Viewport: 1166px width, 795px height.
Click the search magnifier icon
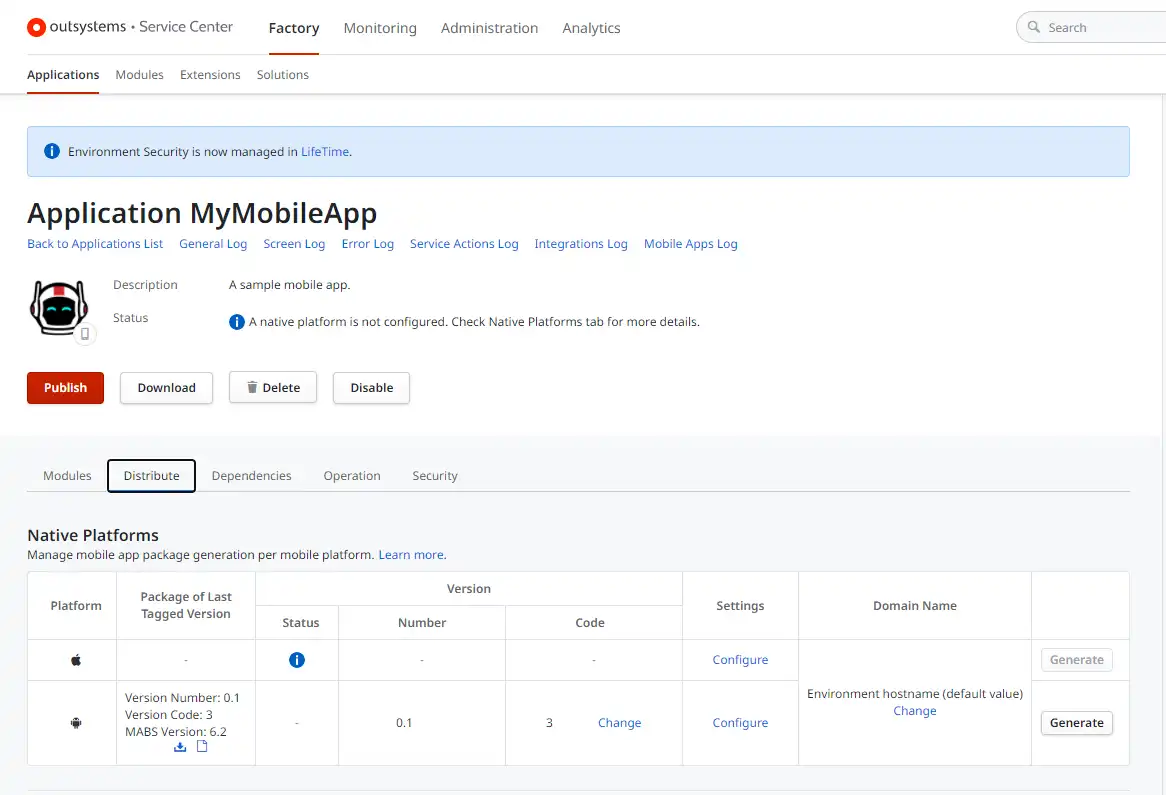(1034, 27)
